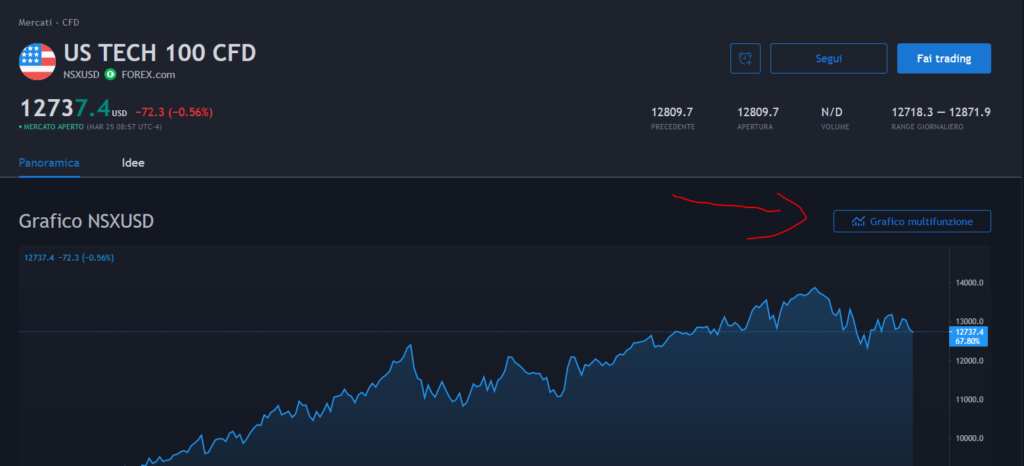The width and height of the screenshot is (1024, 466).
Task: Click the Segui follow button
Action: [829, 59]
